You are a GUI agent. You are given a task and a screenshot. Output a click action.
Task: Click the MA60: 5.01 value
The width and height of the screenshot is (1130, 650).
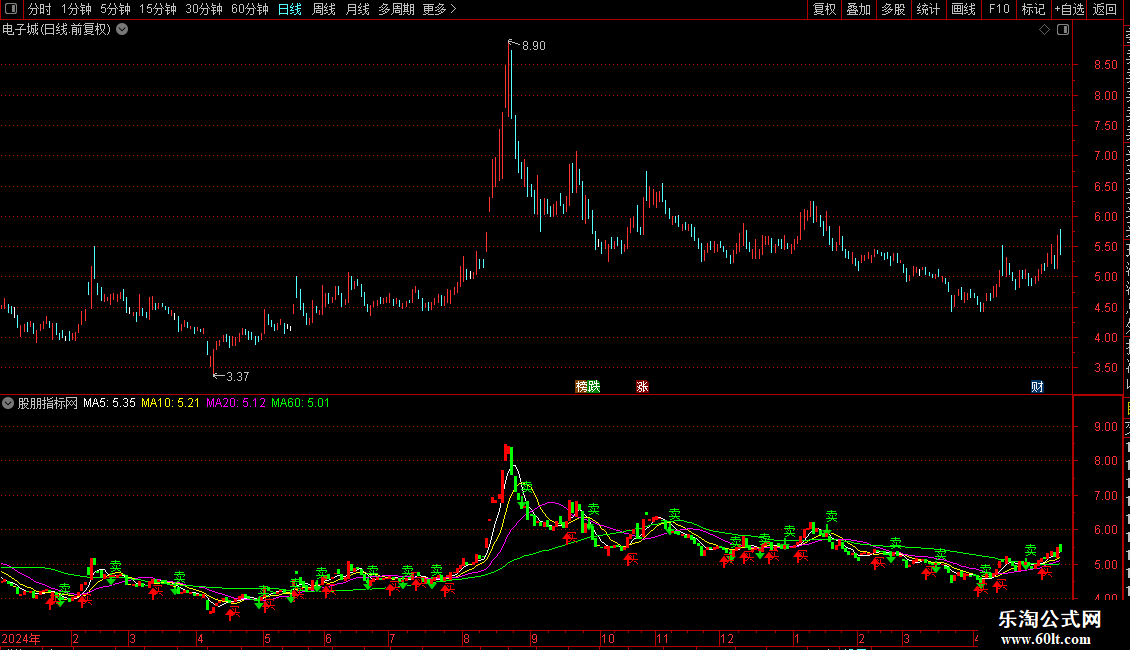click(301, 403)
